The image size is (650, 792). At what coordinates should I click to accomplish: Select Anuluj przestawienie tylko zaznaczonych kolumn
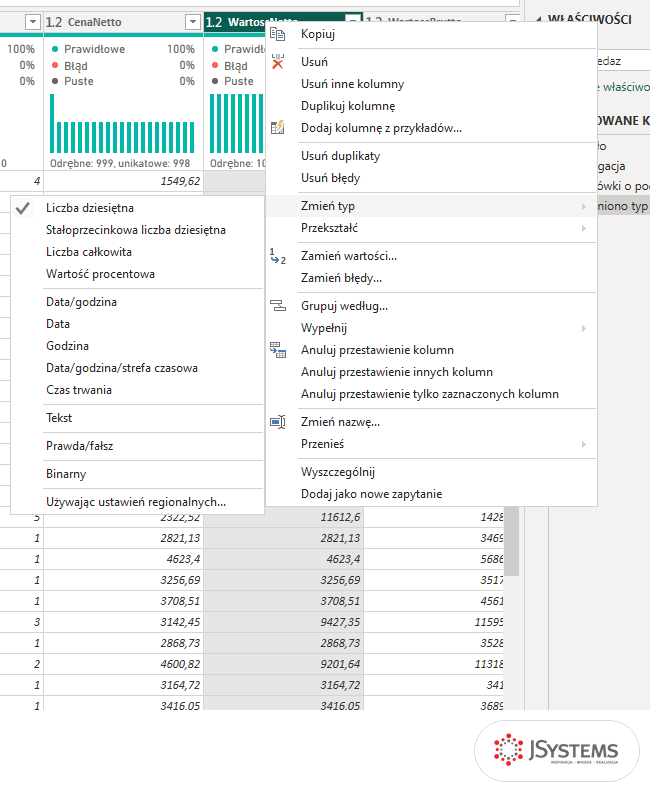431,394
